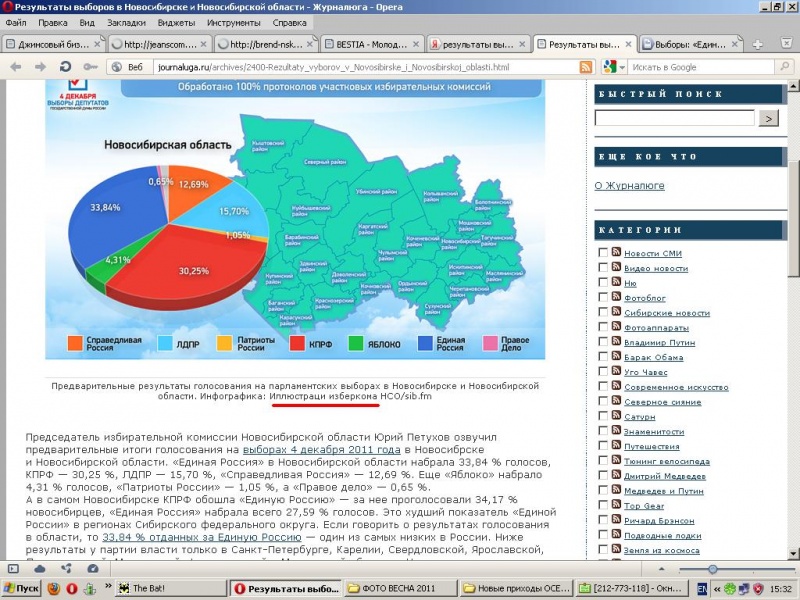
Task: Click the RSS feed icon in address bar
Action: point(585,67)
